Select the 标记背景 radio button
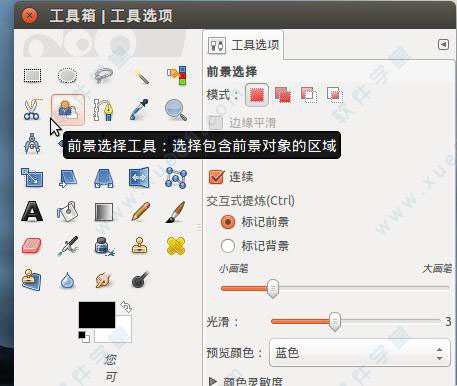Viewport: 457px width, 386px height. [x=228, y=246]
